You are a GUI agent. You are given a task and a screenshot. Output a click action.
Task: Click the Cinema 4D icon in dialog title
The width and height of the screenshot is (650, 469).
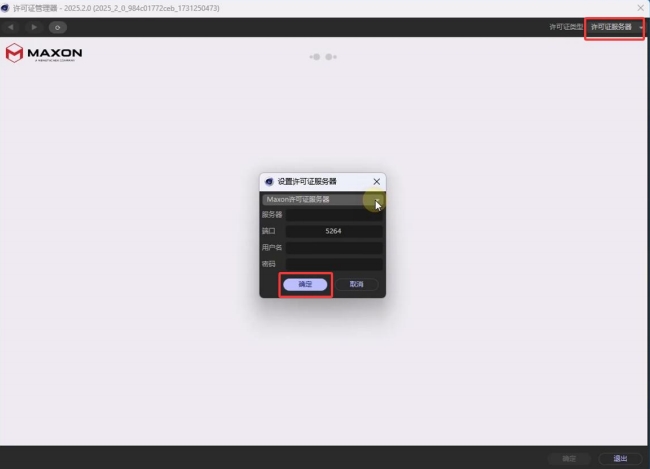(269, 182)
